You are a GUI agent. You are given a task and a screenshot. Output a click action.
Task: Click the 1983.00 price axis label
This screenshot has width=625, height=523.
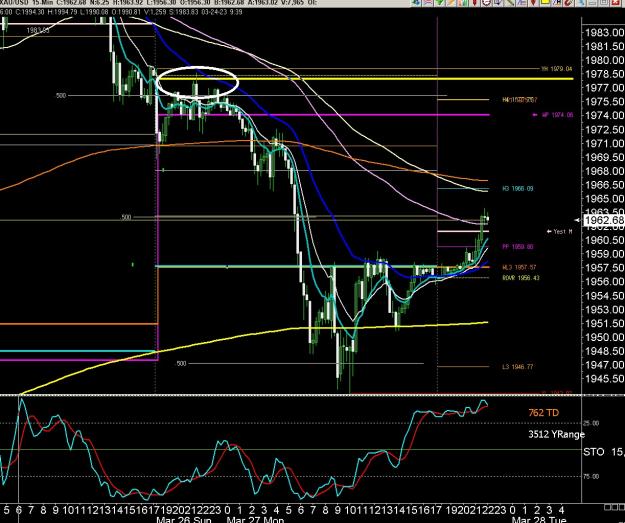point(604,33)
